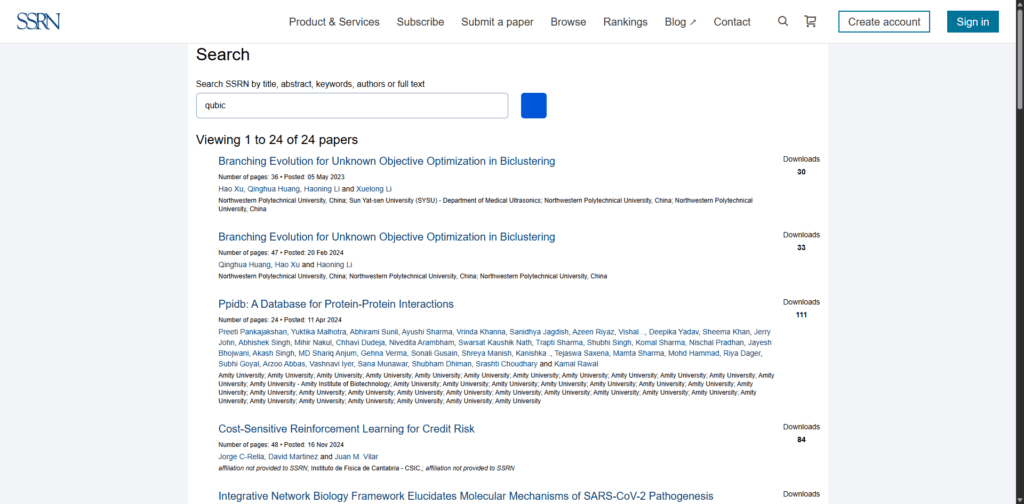Go to Subscribe in the navigation
This screenshot has height=504, width=1024.
421,22
